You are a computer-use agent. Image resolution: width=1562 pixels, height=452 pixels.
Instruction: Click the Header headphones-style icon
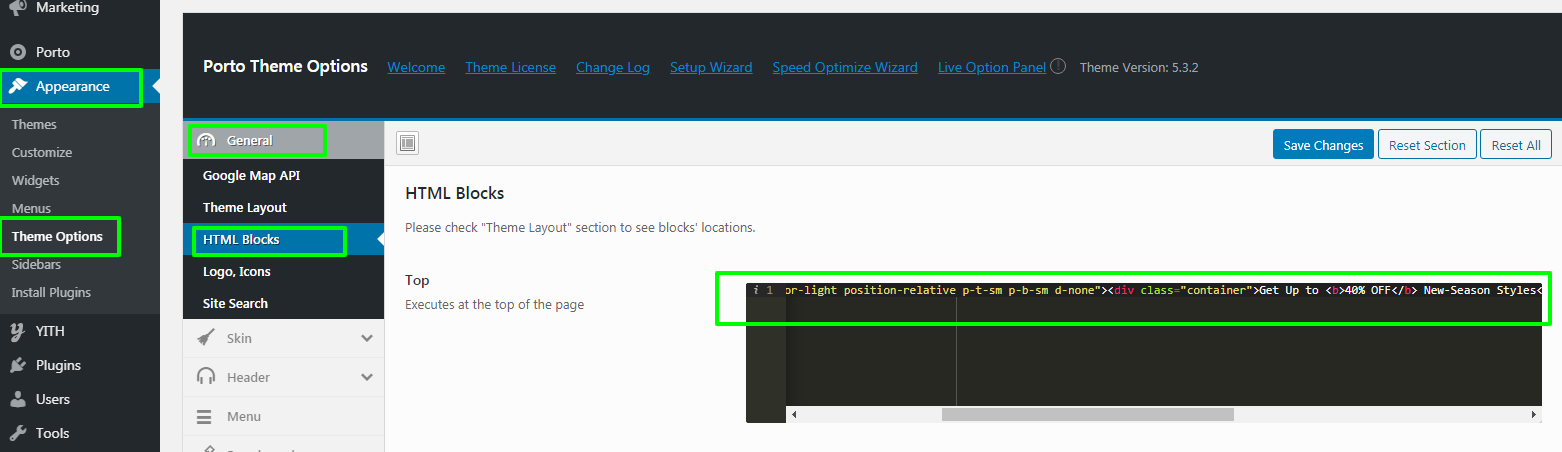pos(206,377)
